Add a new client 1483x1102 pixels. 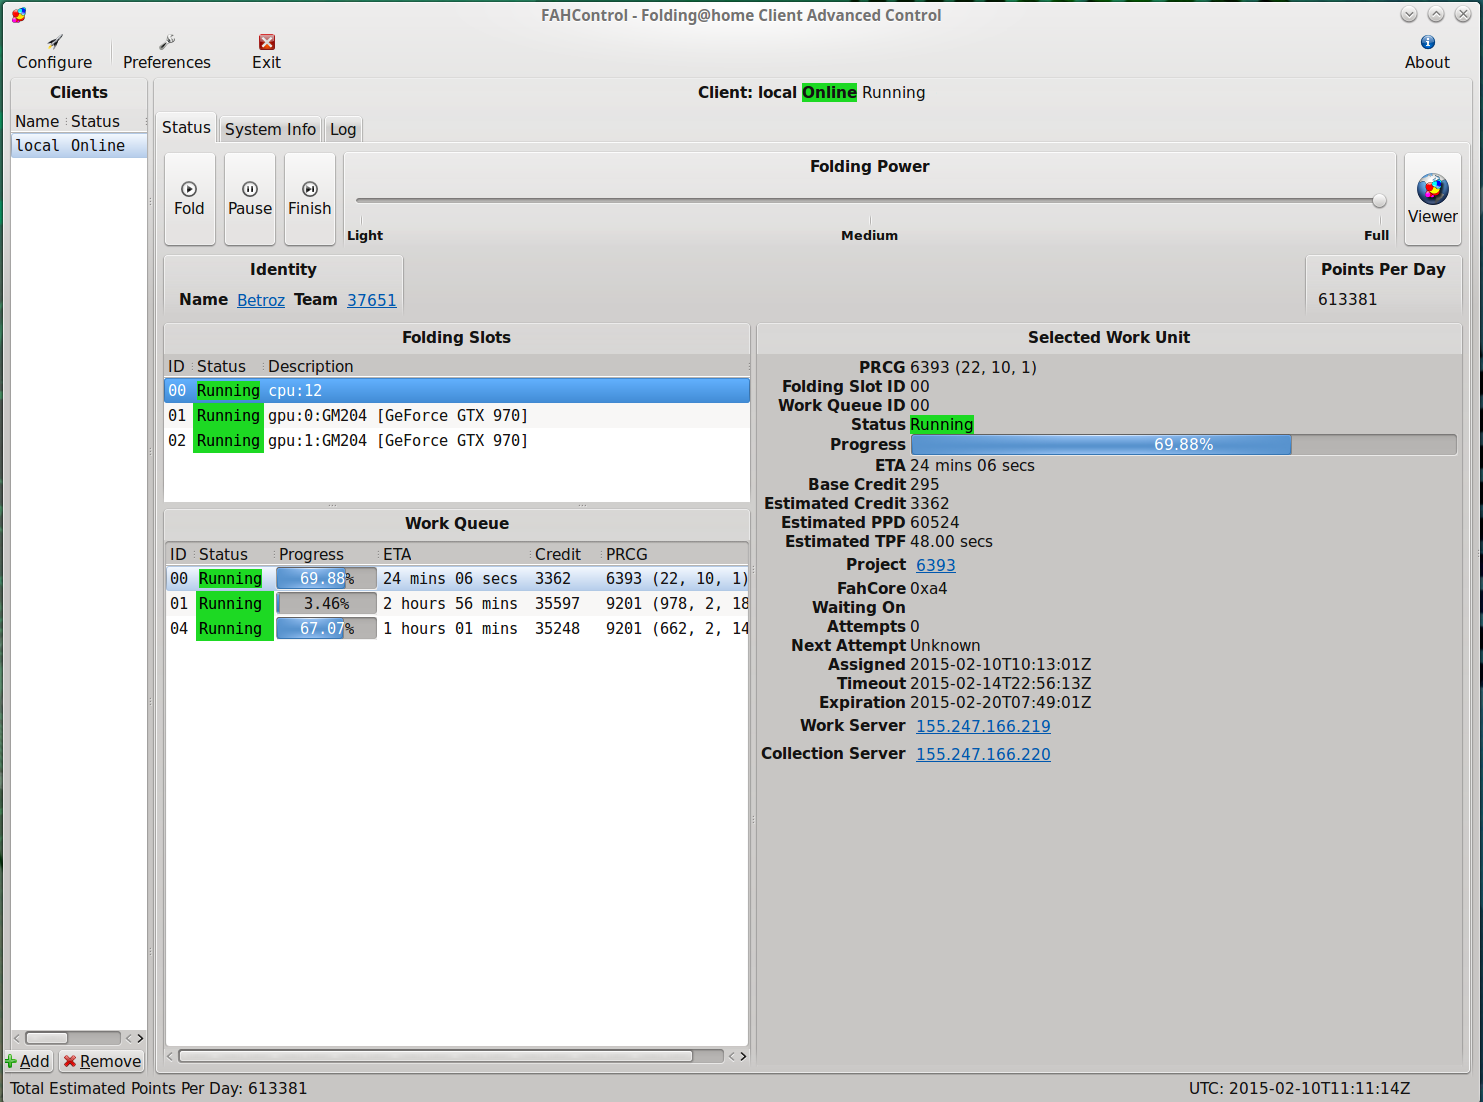coord(28,1061)
